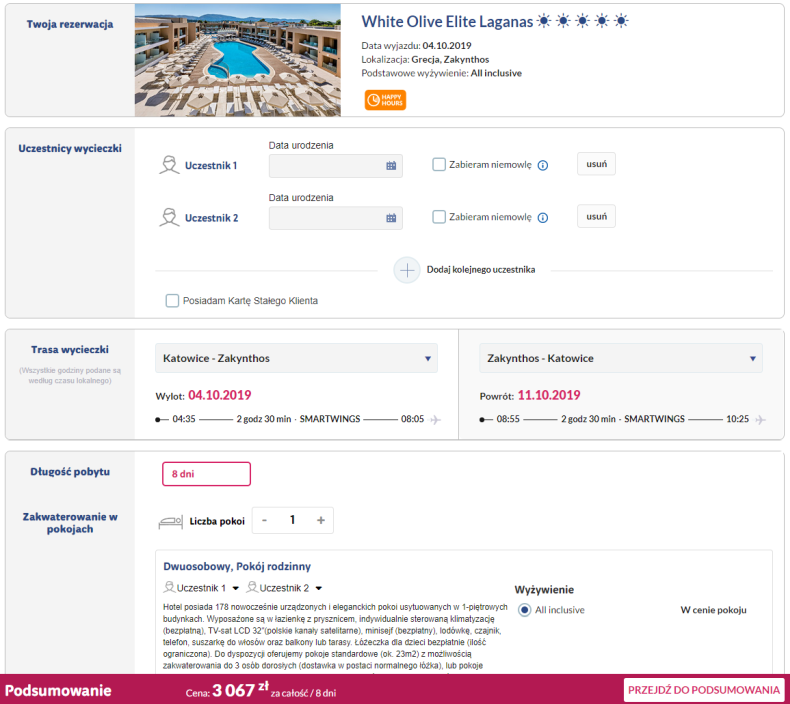Click the hotel pool photo thumbnail
The image size is (790, 704).
tap(237, 60)
